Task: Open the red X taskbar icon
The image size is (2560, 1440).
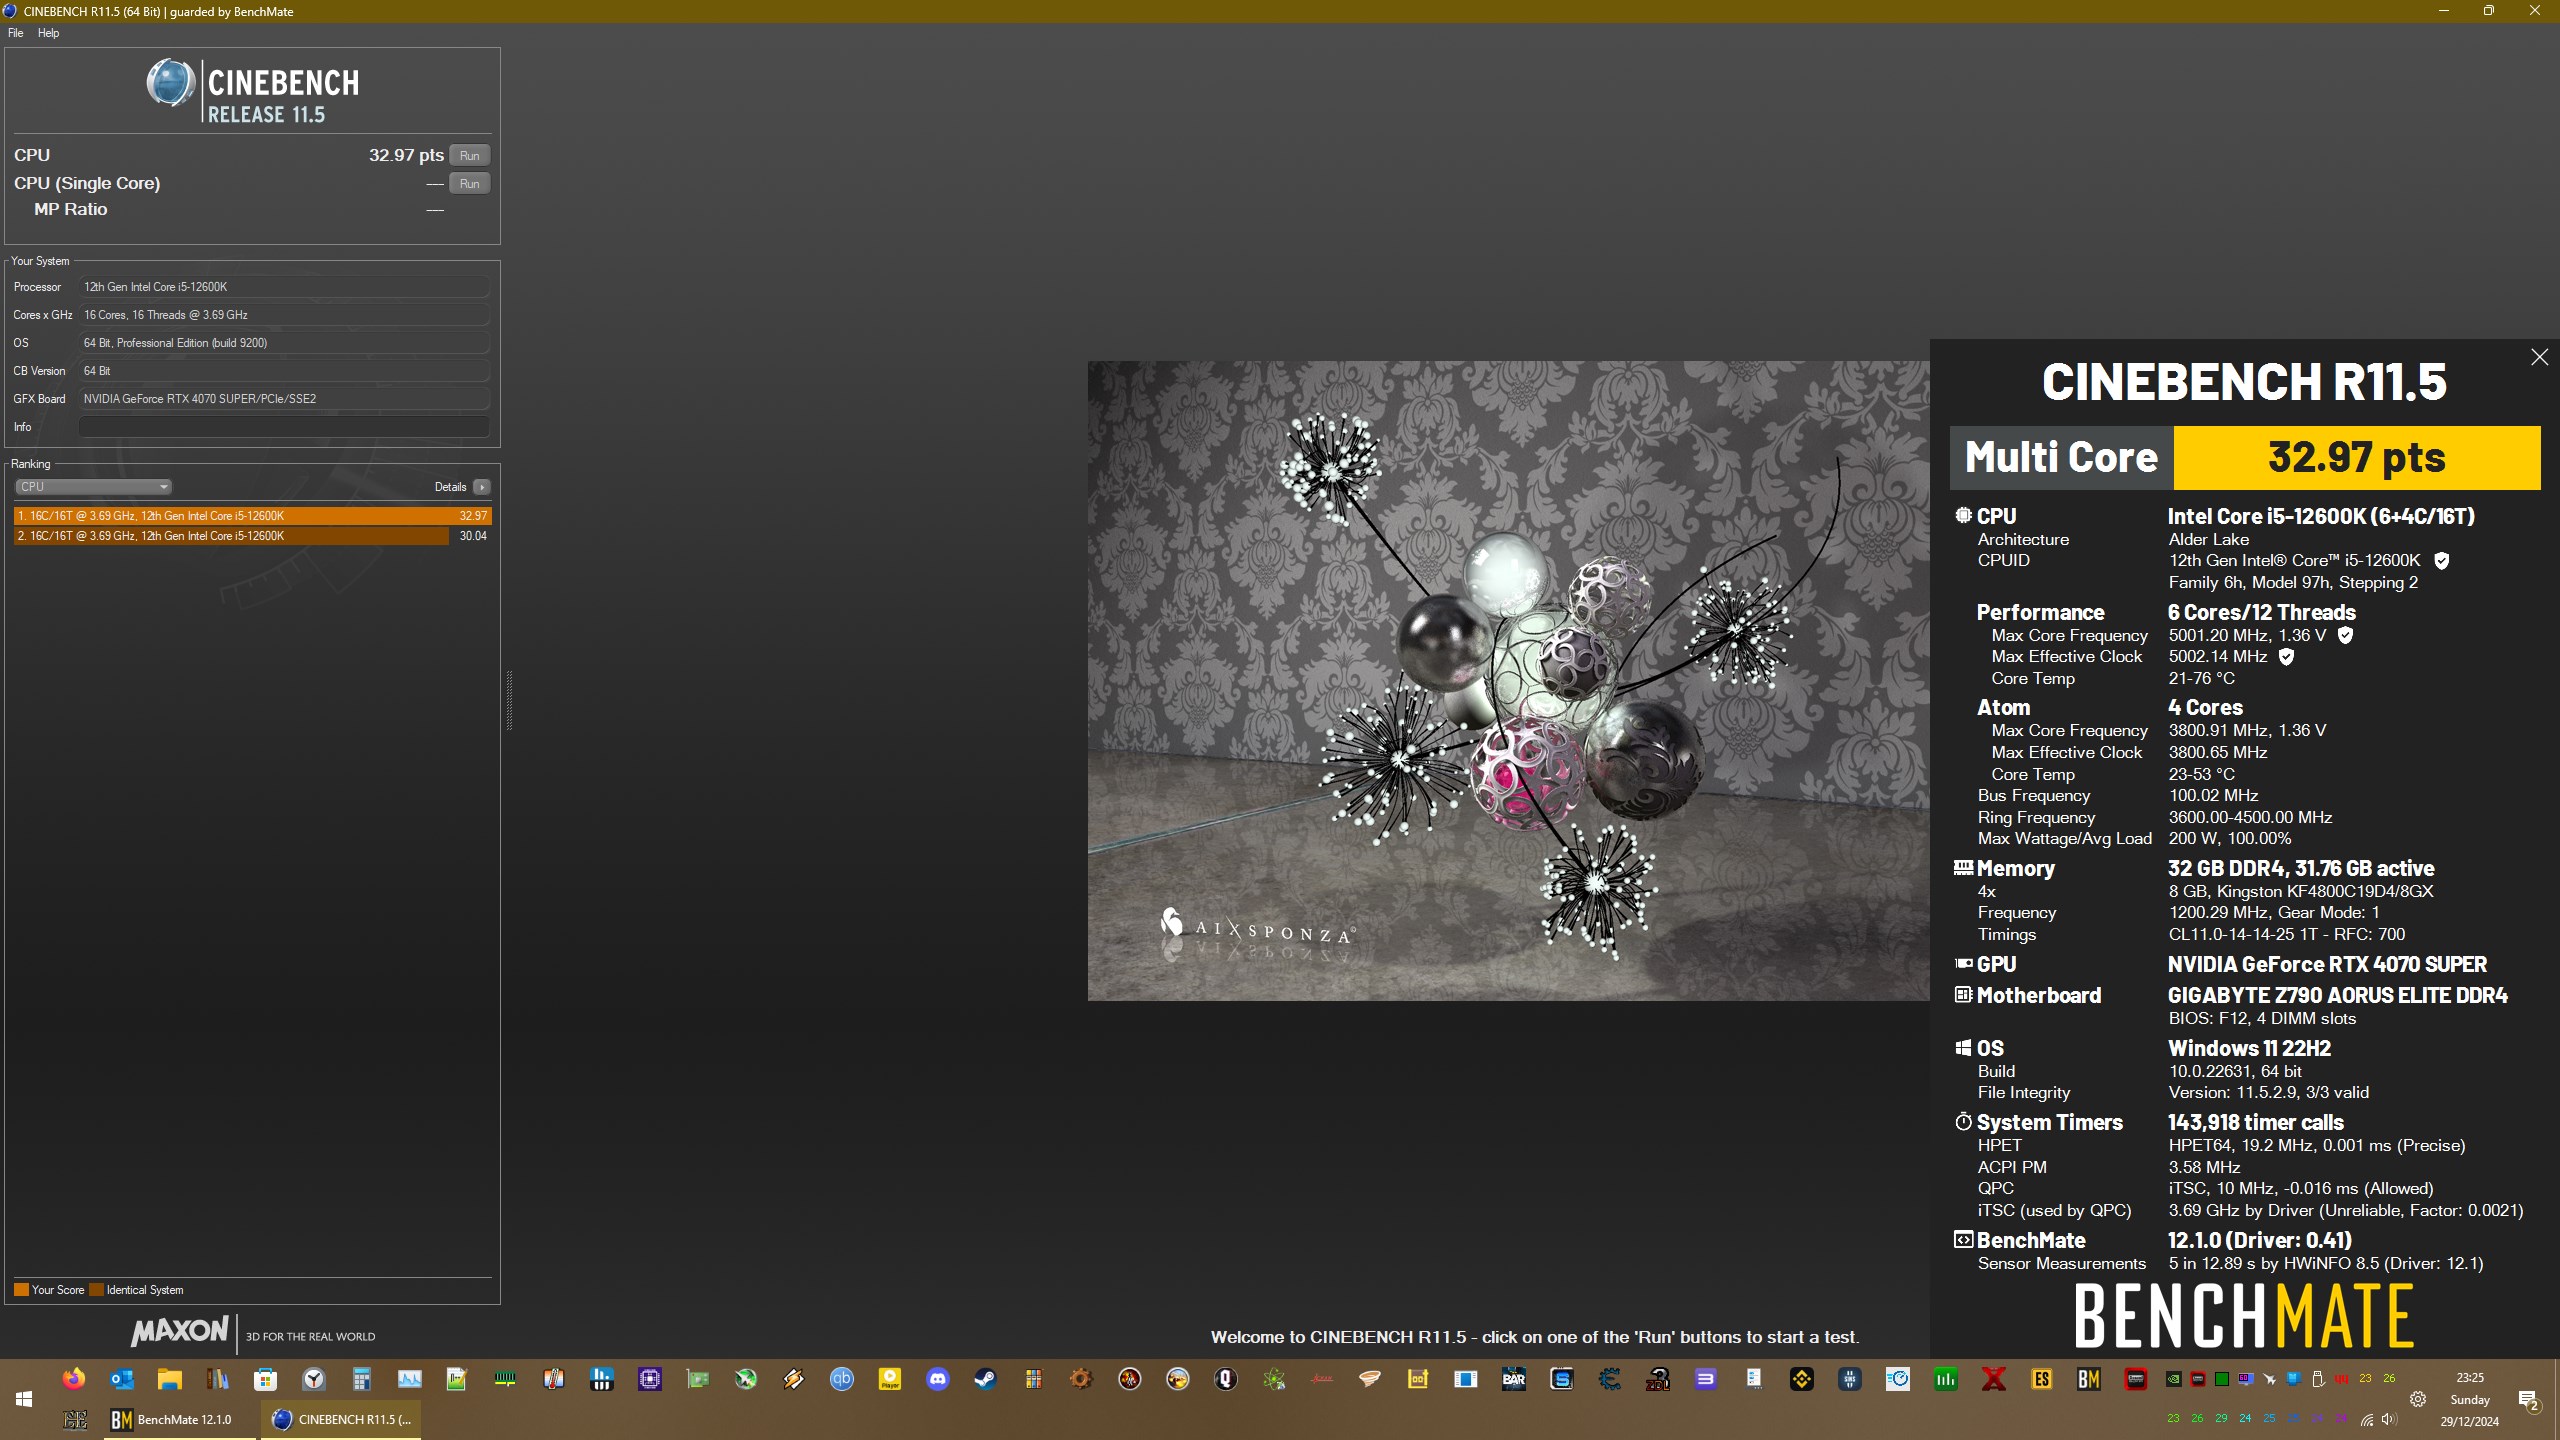Action: click(x=1994, y=1380)
